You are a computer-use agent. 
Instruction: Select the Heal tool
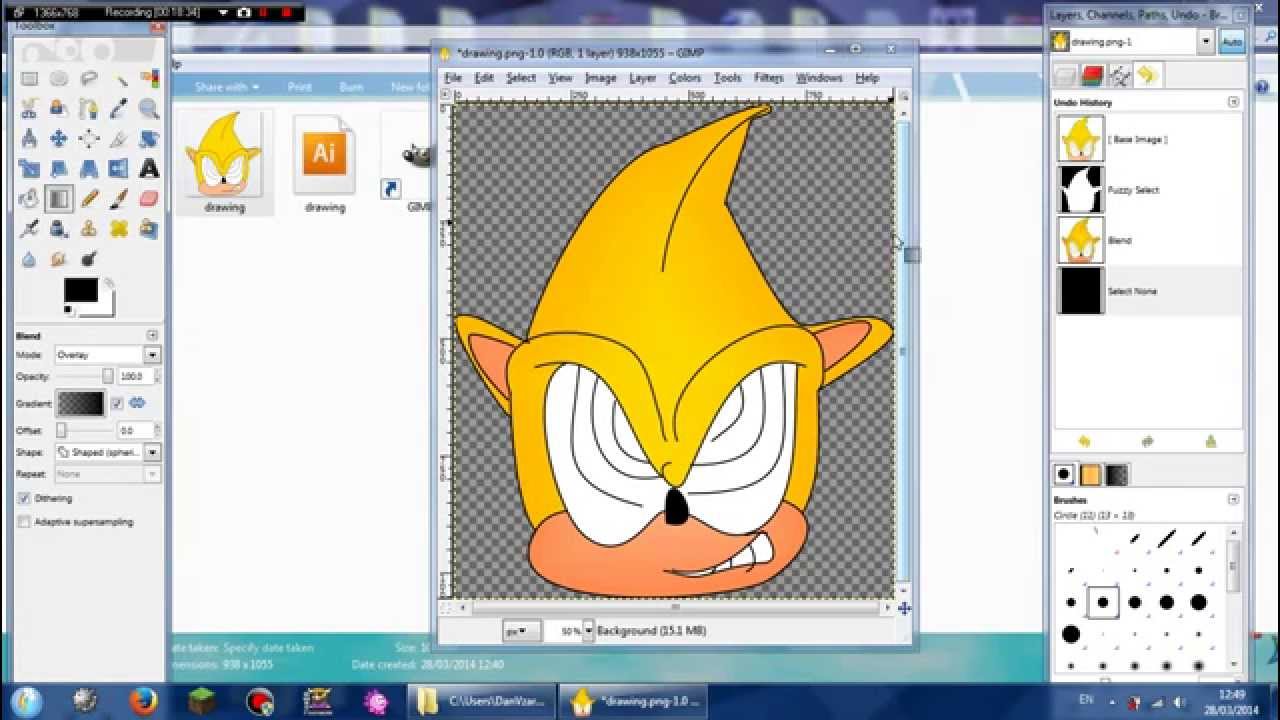pos(119,229)
